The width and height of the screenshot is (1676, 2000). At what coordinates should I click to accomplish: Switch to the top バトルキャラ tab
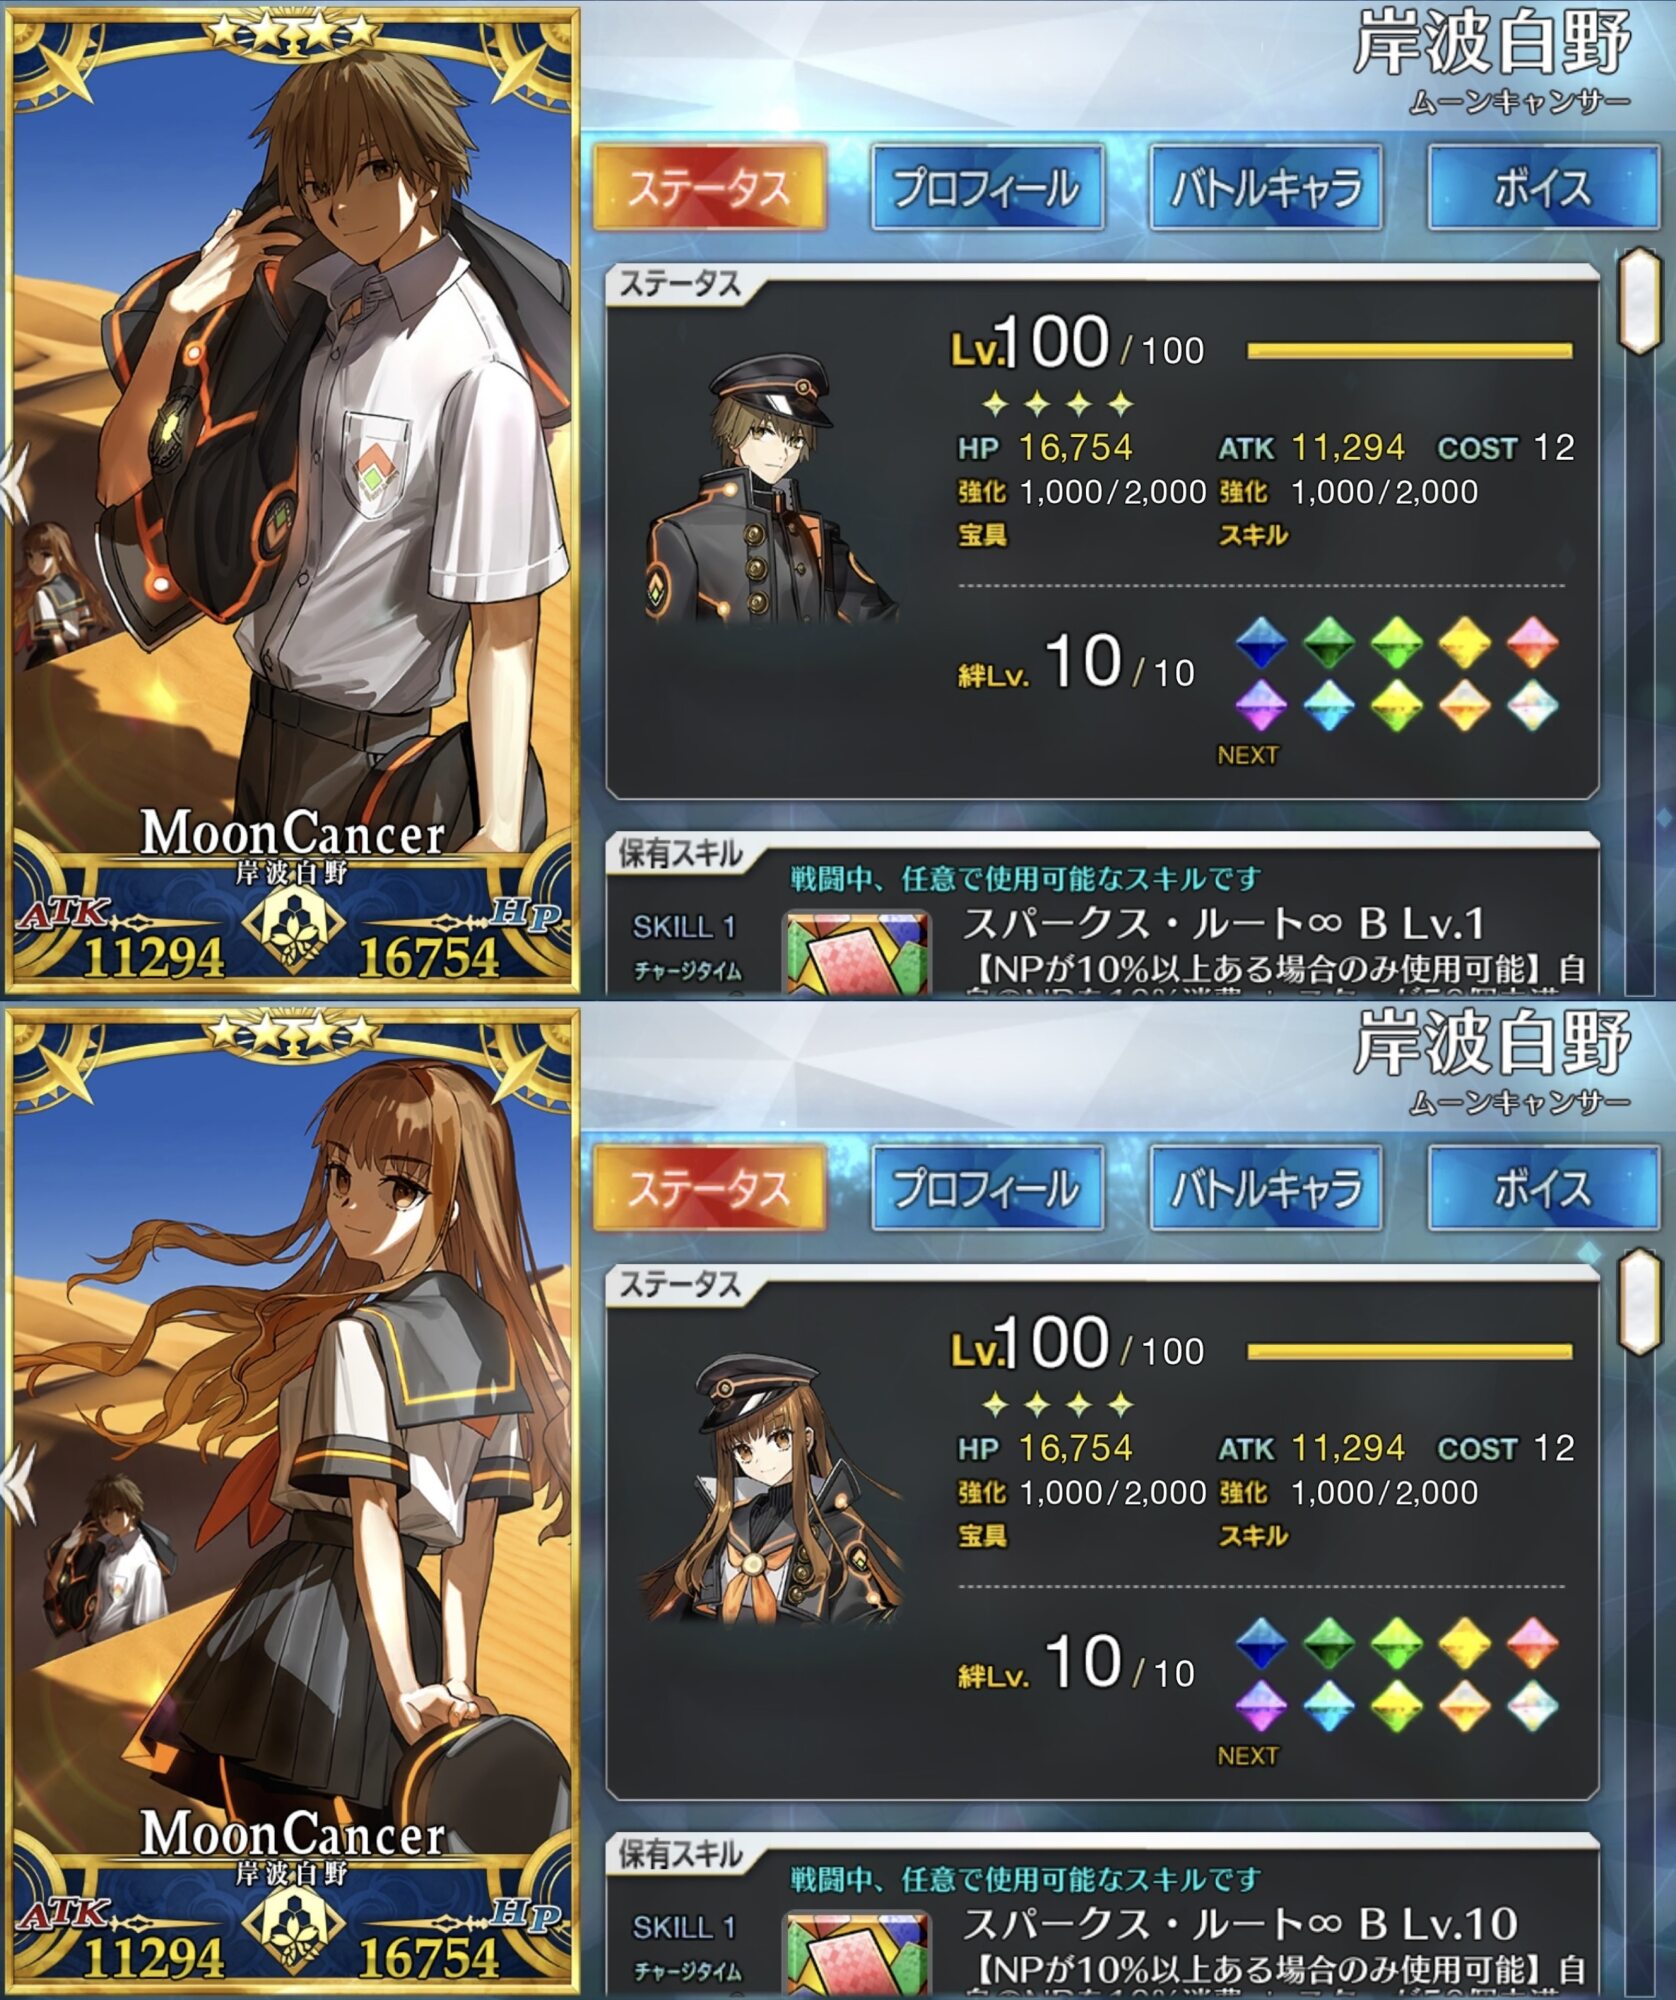click(x=1266, y=187)
